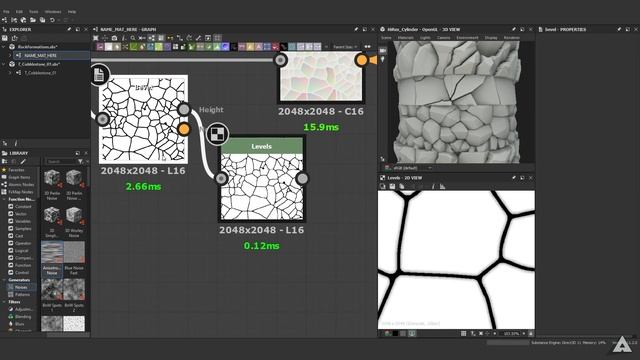Viewport: 640px width, 360px height.
Task: Select the Levels node thumbnail
Action: (x=262, y=187)
